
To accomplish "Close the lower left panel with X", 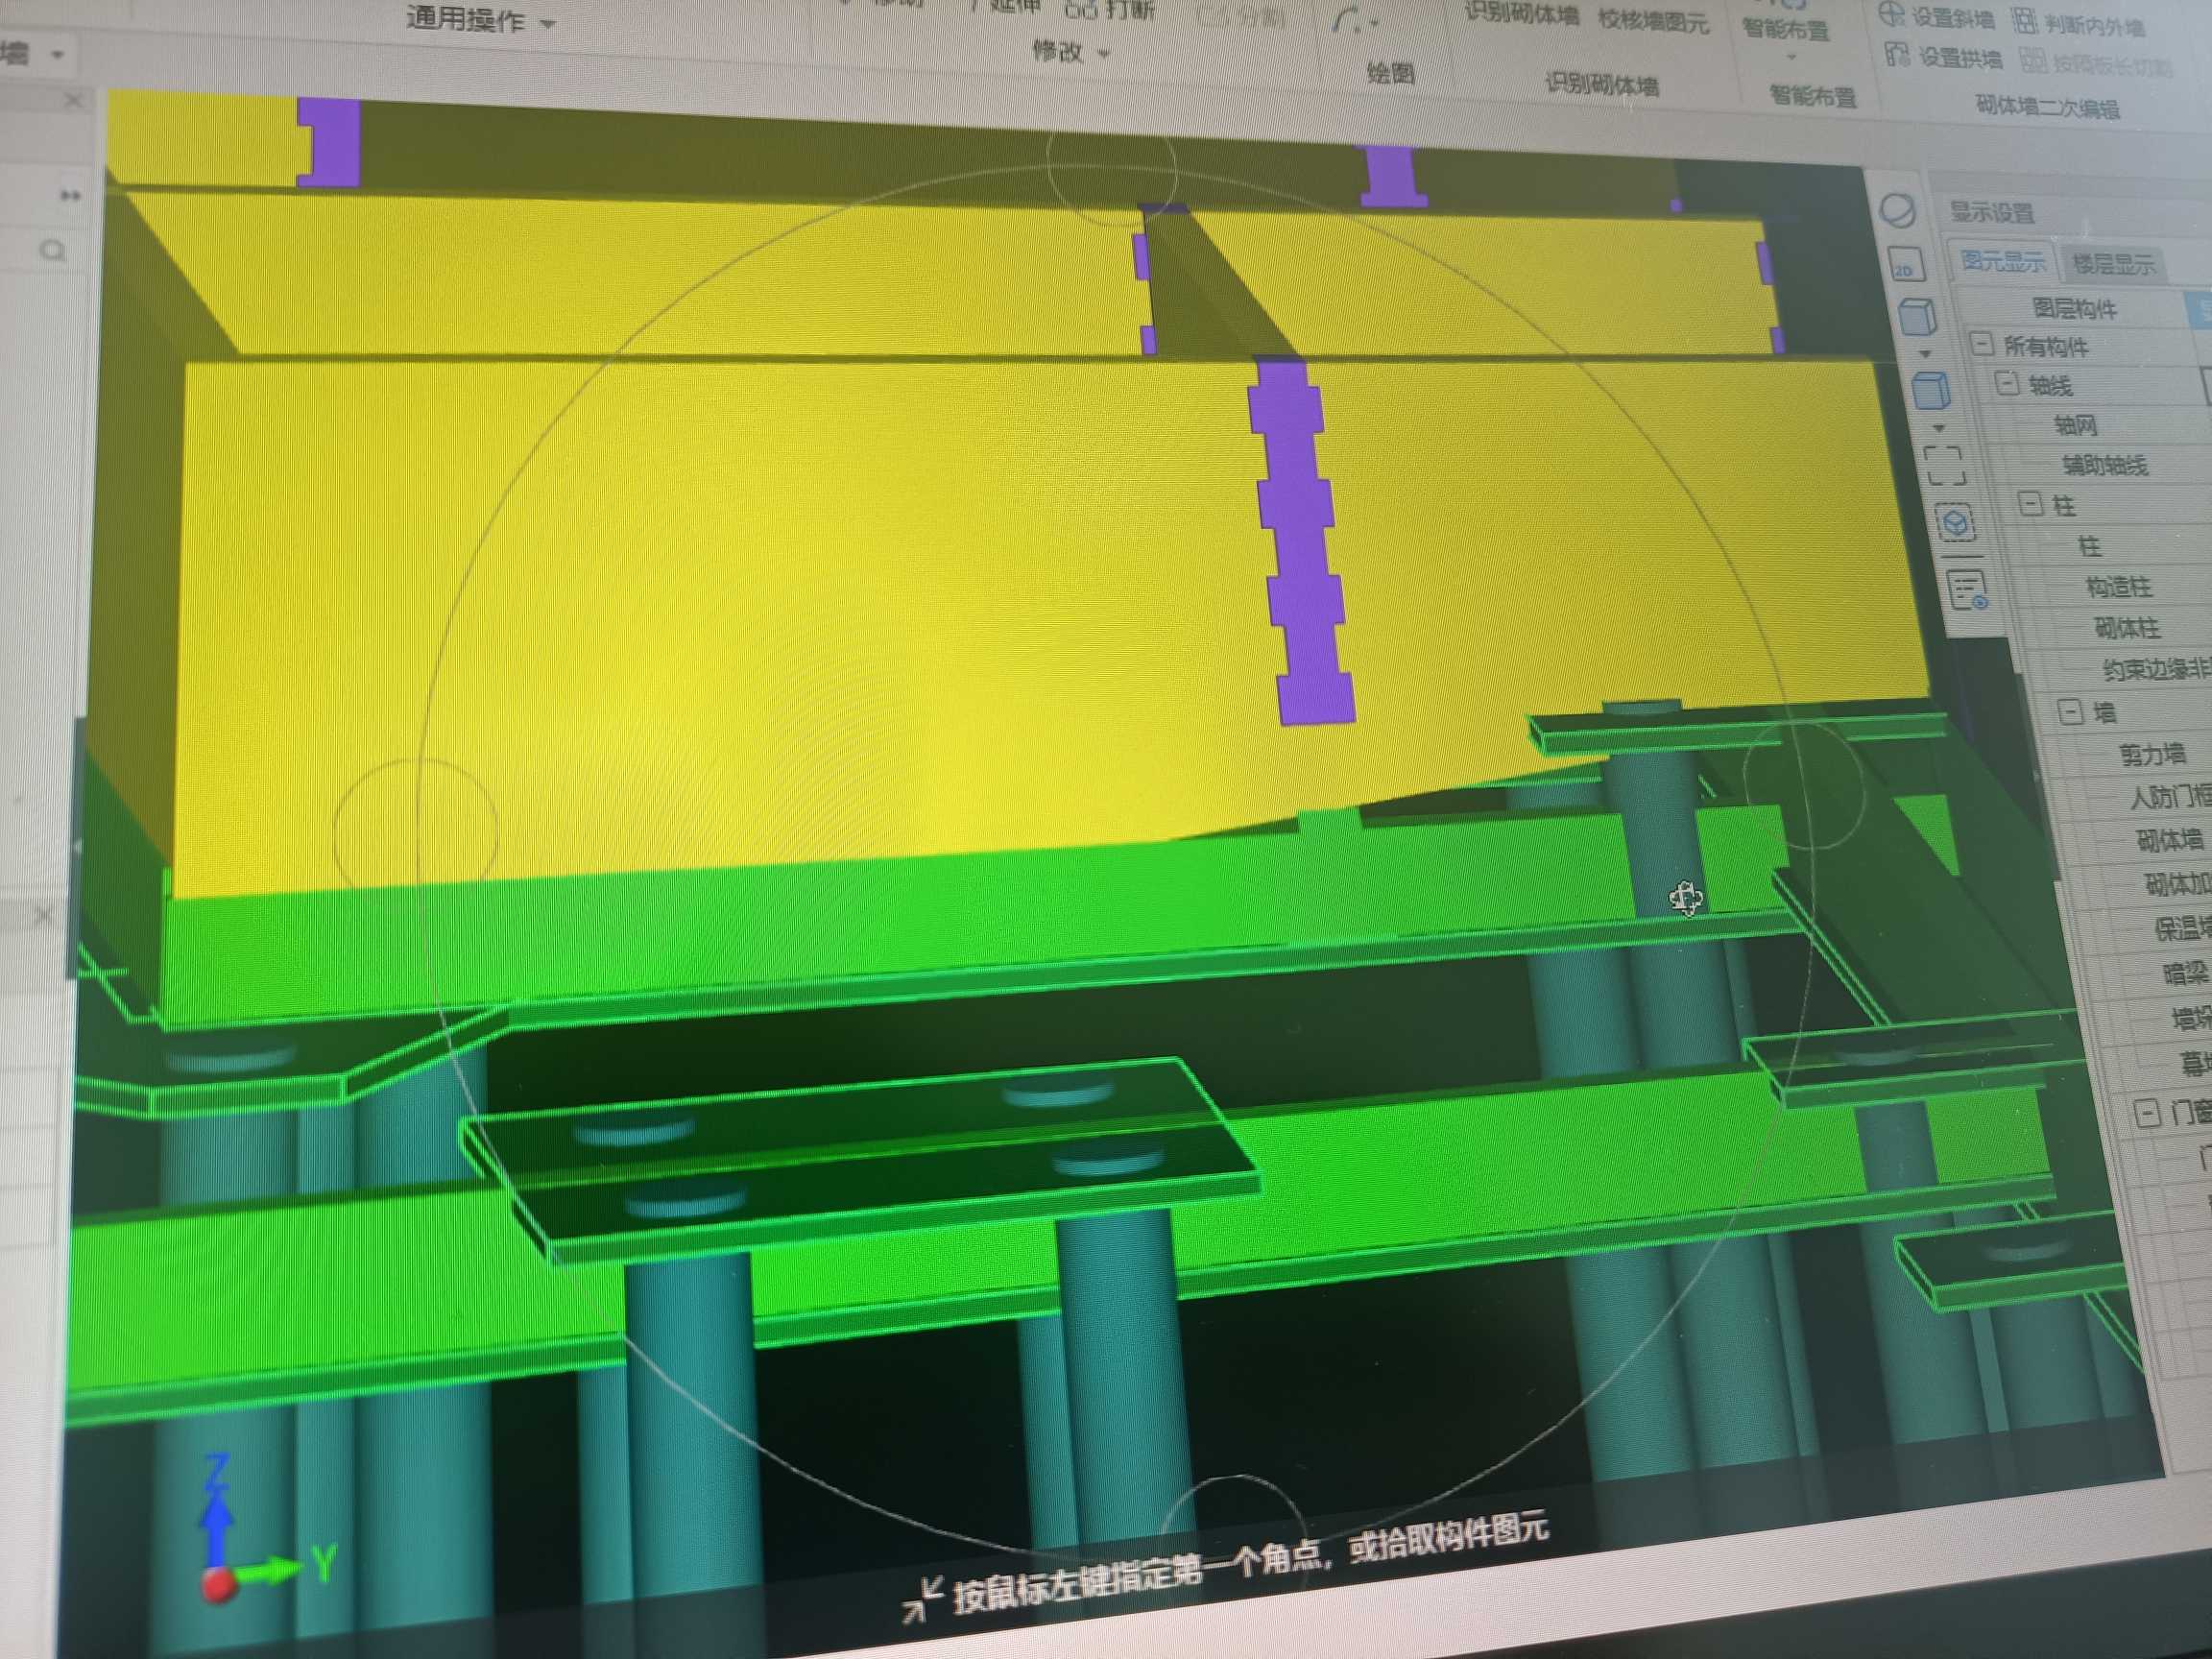I will (x=43, y=914).
